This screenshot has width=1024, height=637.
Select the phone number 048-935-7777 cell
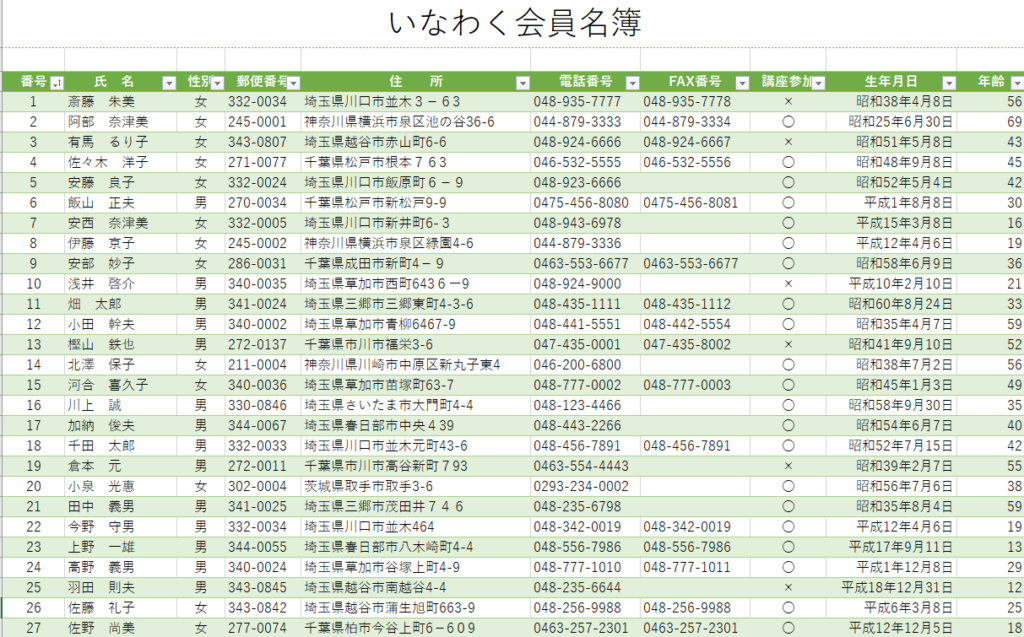tap(577, 102)
